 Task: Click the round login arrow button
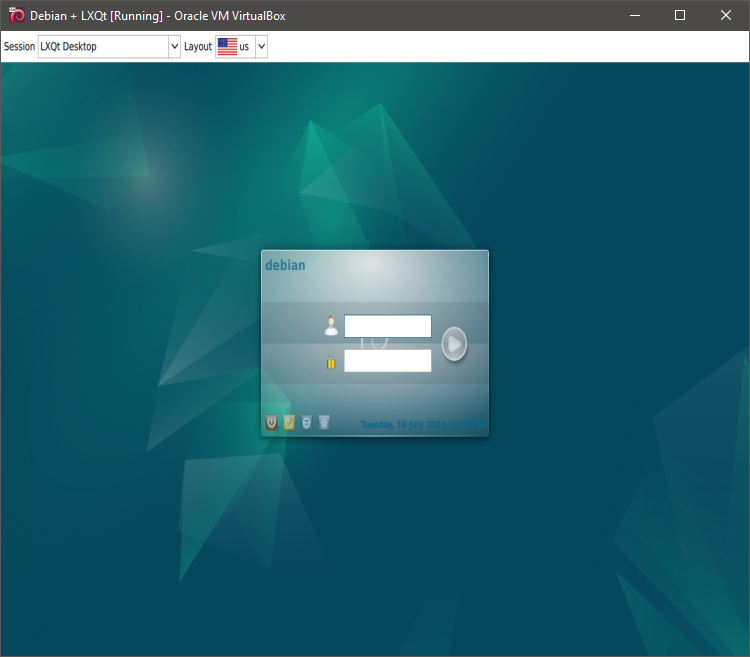[454, 344]
